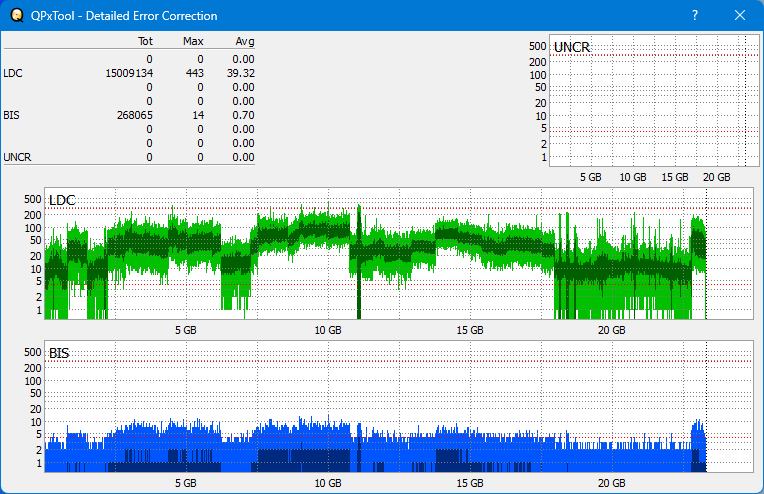Click the 15 GB axis label under UNCR graph

[675, 177]
